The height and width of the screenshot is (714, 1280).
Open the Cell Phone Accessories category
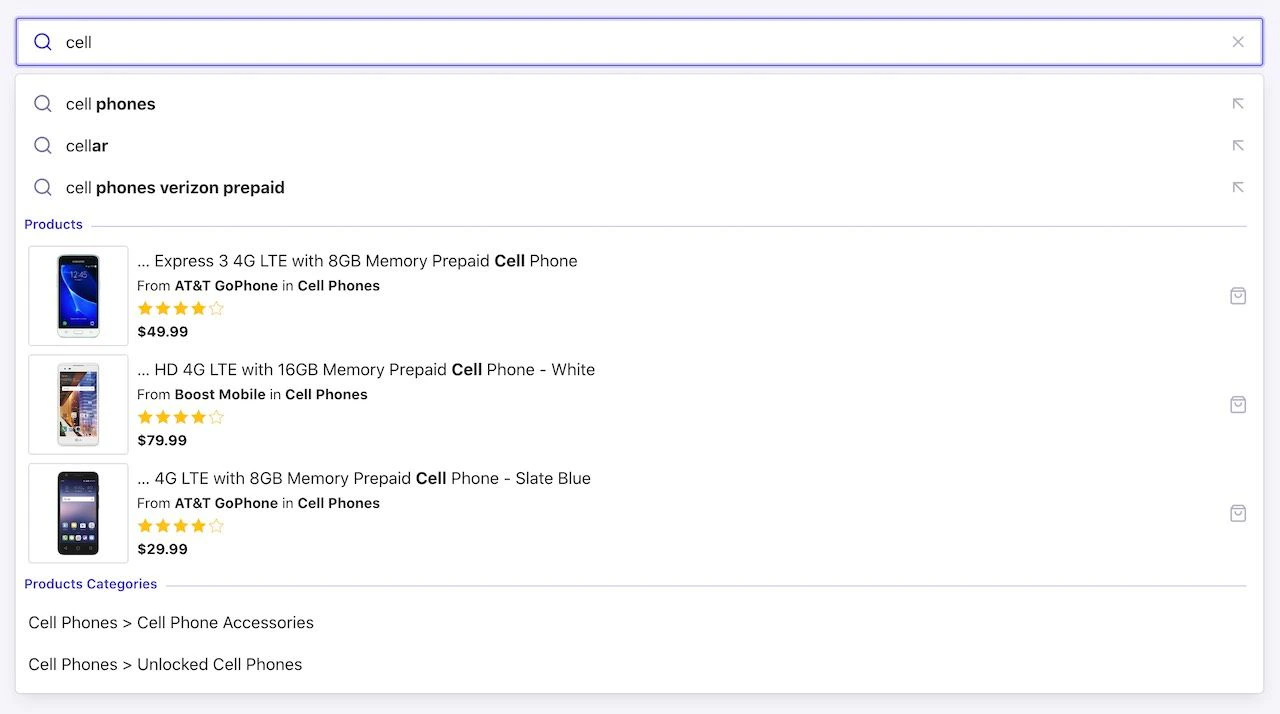click(x=170, y=622)
